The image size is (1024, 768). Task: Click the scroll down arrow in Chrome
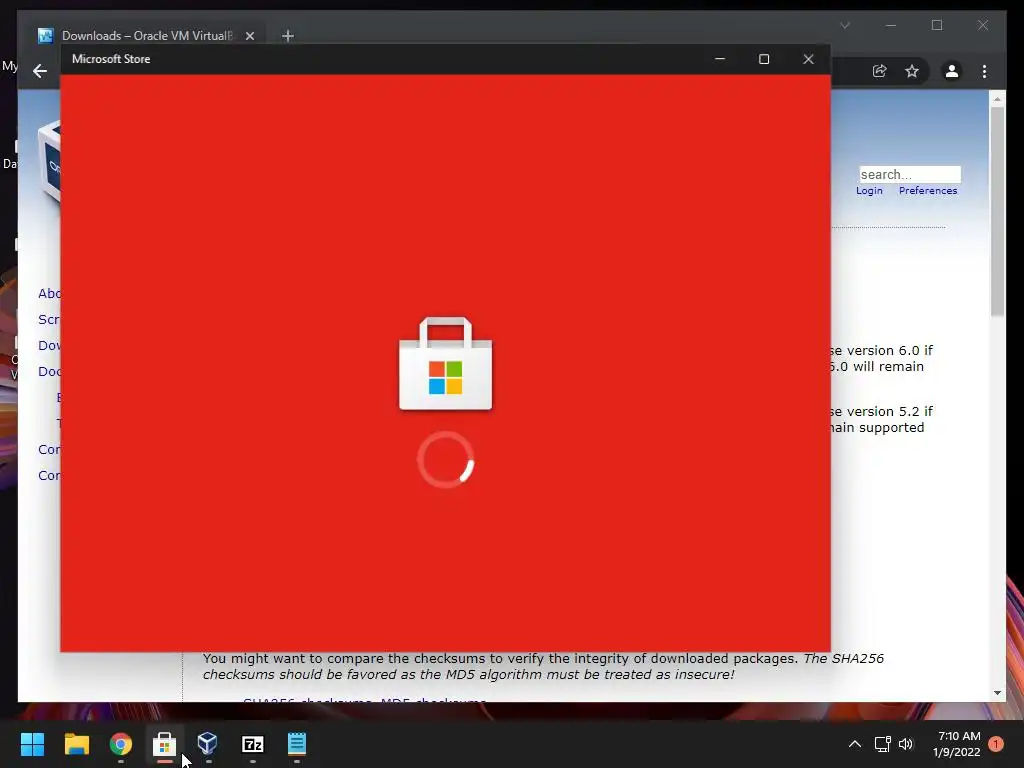(x=997, y=693)
